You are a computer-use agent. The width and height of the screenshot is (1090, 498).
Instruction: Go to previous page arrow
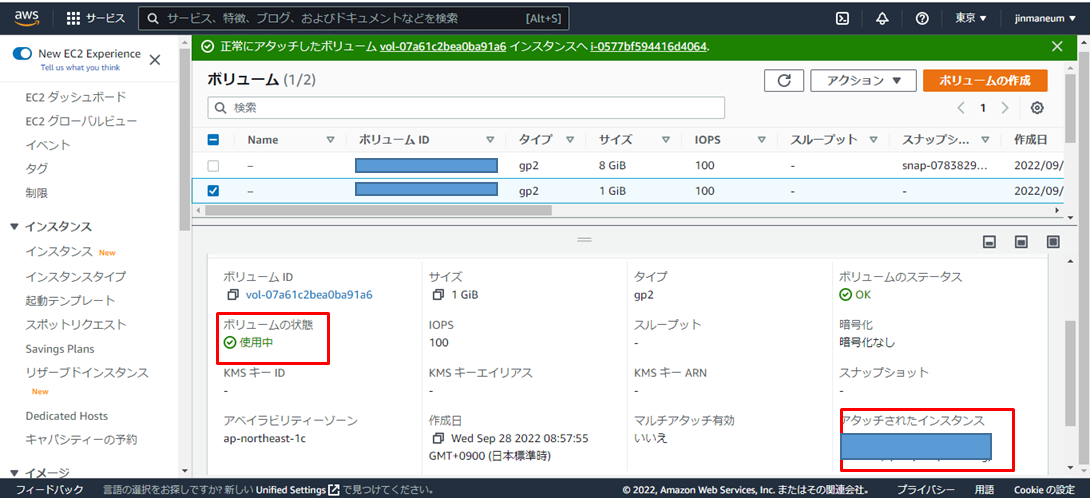pyautogui.click(x=961, y=108)
